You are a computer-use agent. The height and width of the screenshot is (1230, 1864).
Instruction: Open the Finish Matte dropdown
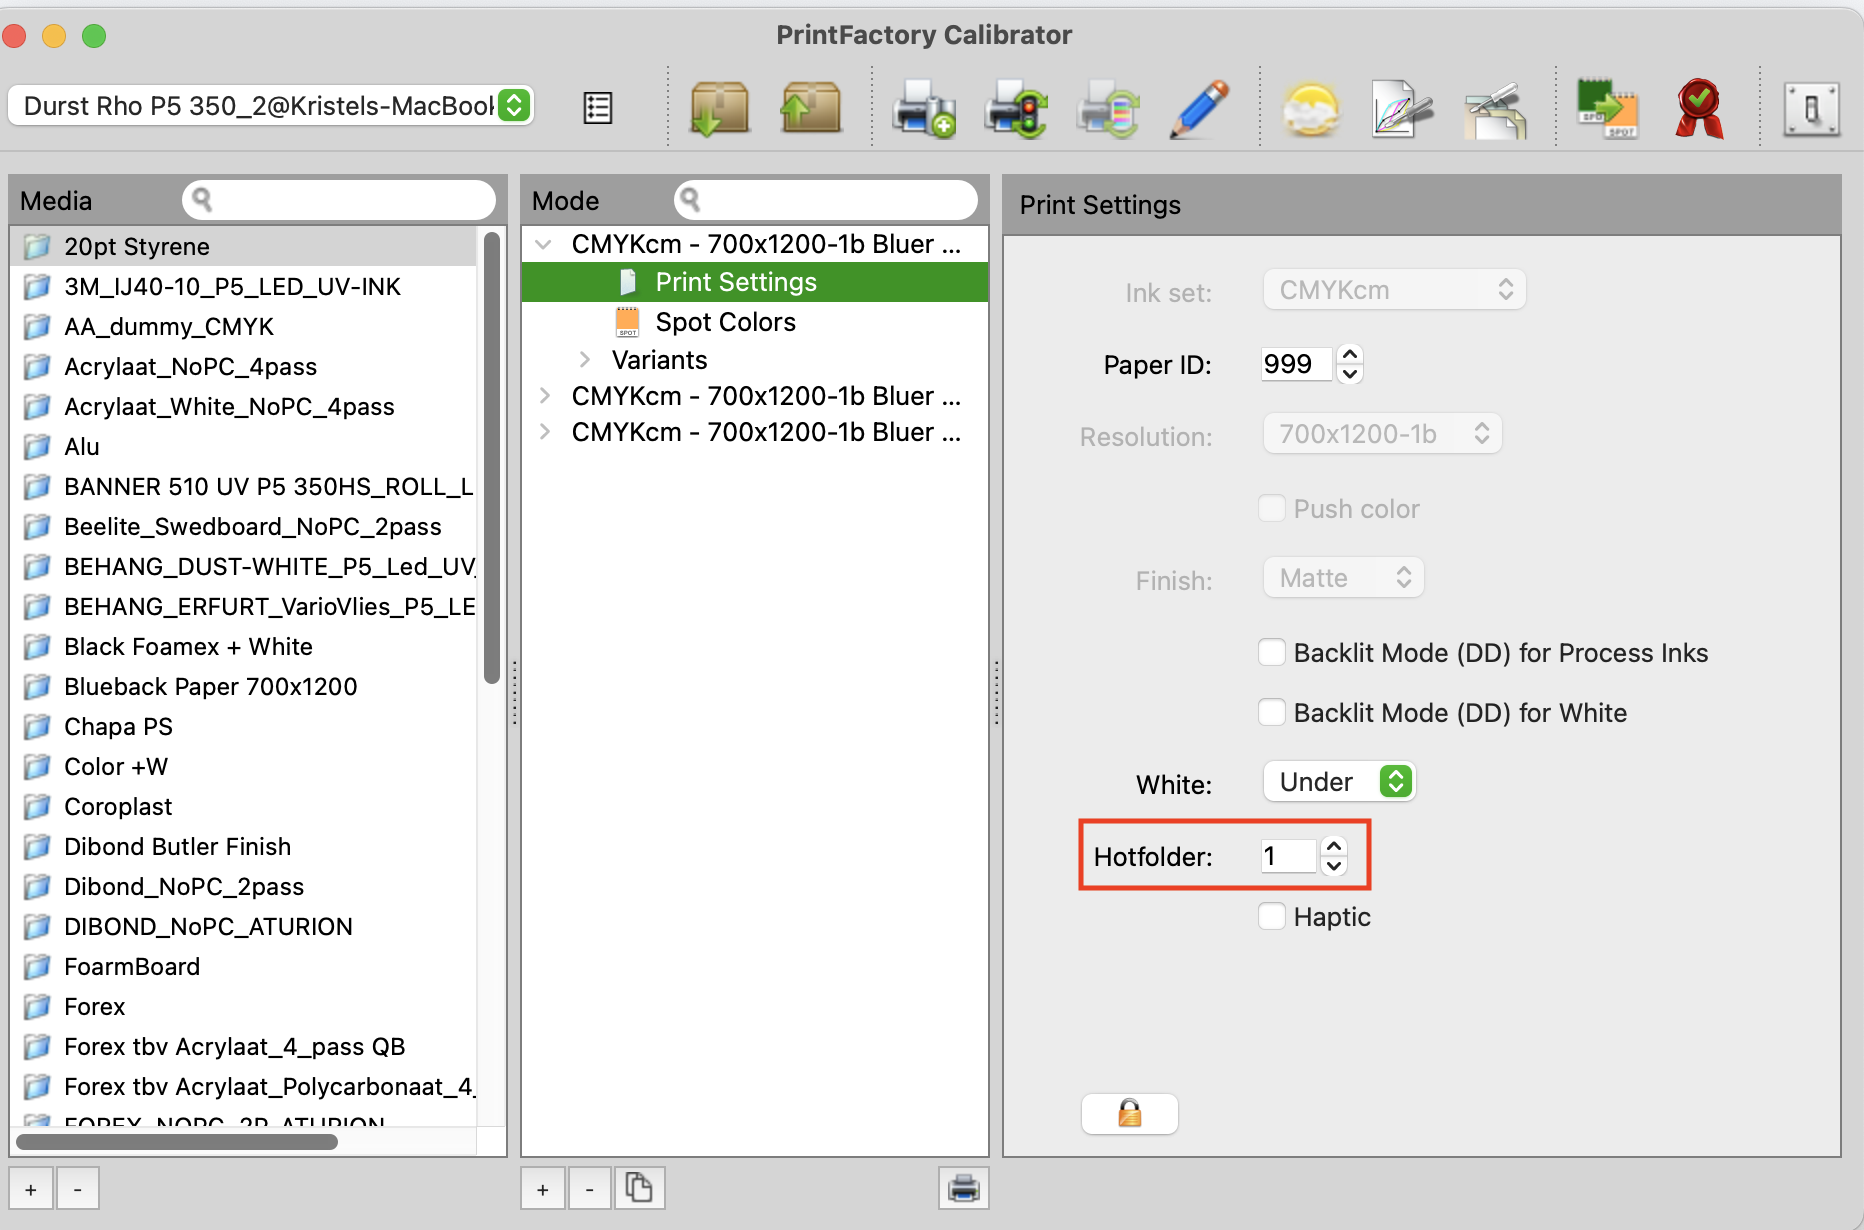coord(1343,578)
